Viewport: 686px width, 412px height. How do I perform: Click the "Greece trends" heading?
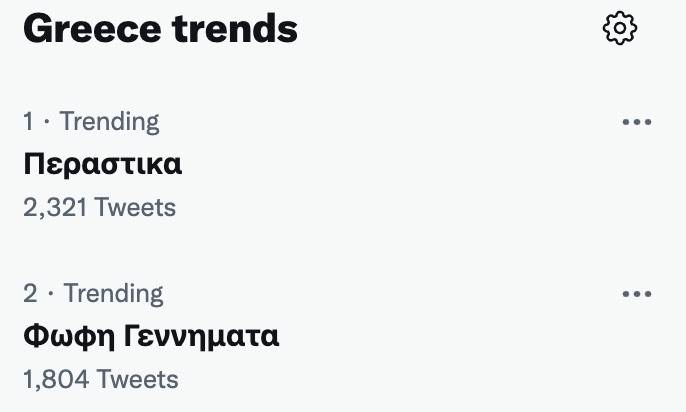(160, 29)
